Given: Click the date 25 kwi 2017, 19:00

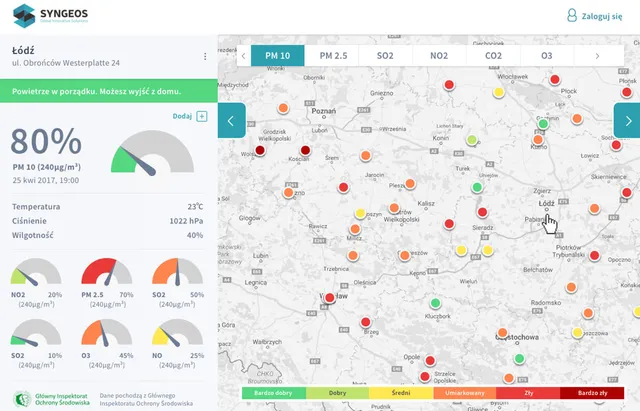Looking at the screenshot, I should [x=46, y=180].
